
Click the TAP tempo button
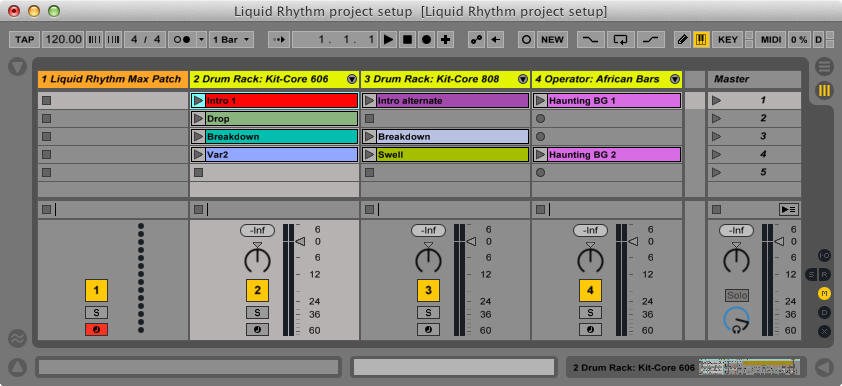[x=25, y=40]
